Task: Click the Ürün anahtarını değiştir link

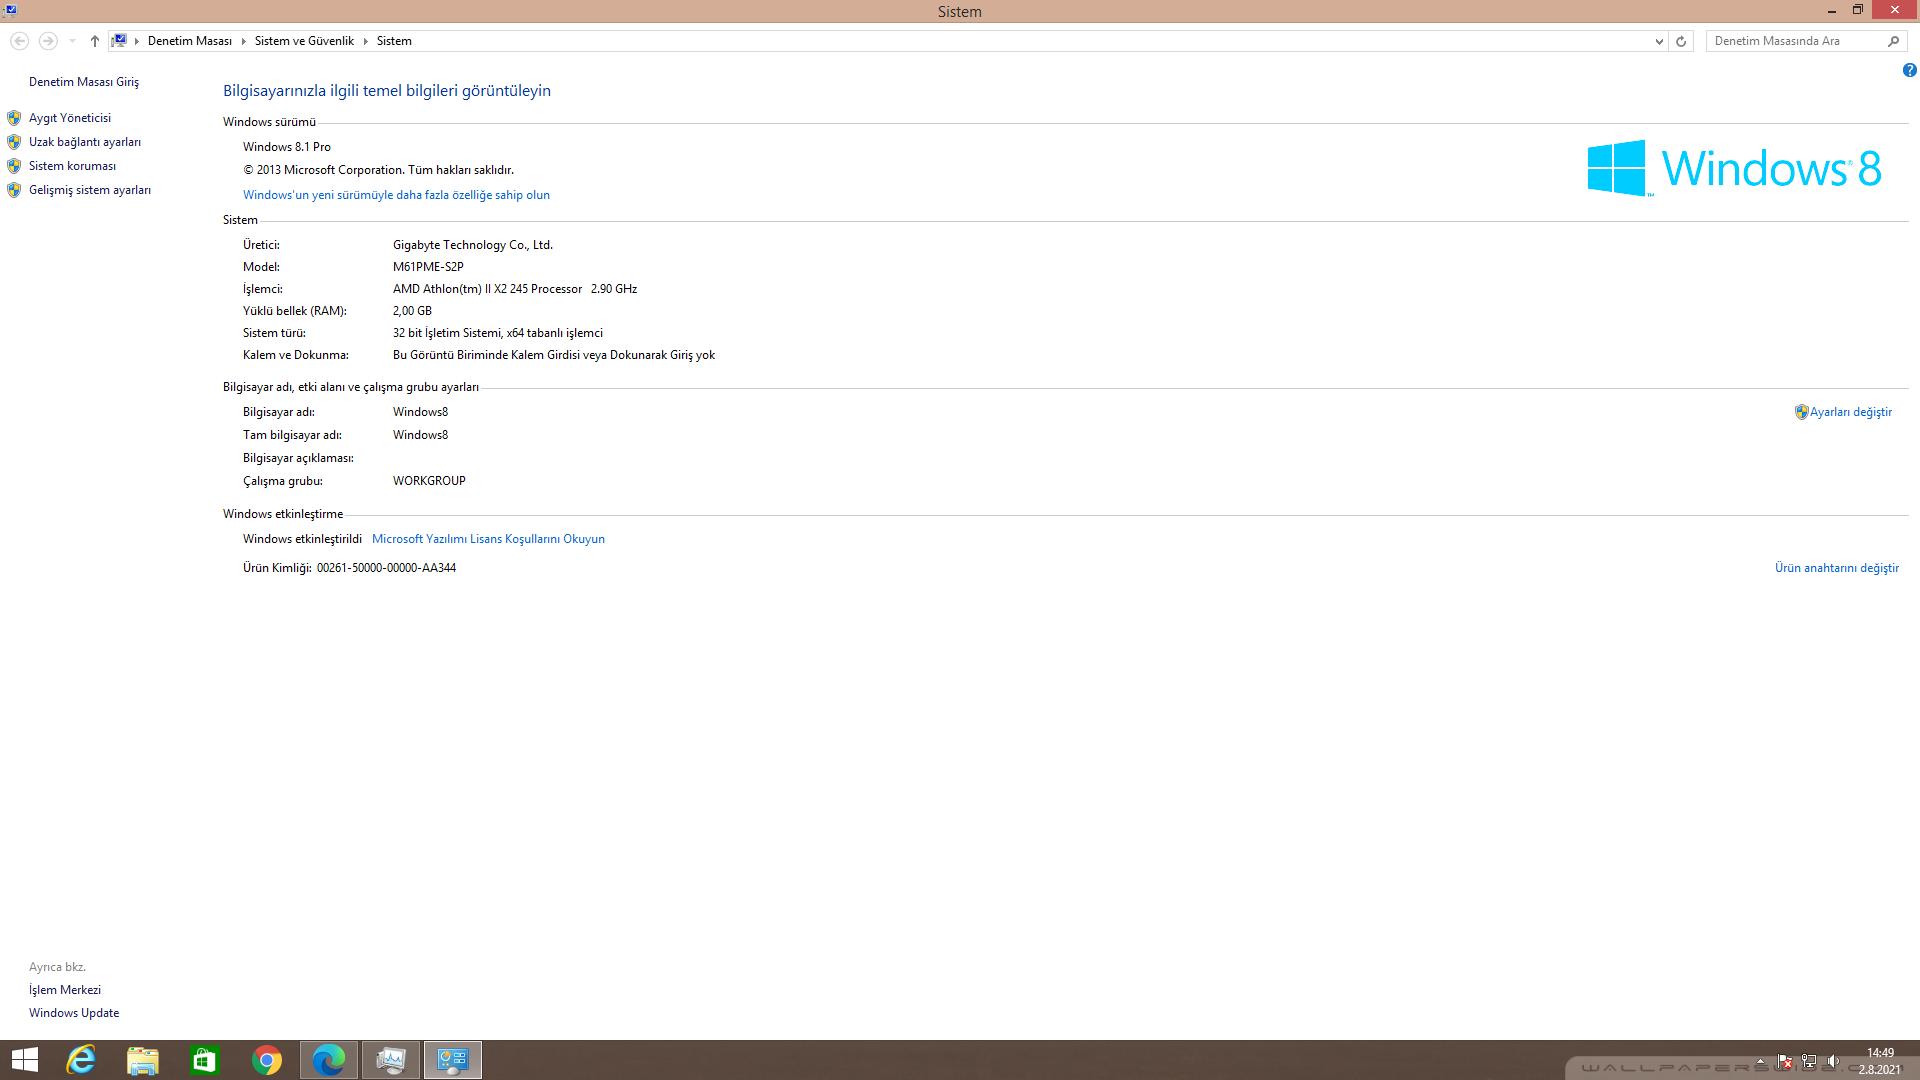Action: (1836, 568)
